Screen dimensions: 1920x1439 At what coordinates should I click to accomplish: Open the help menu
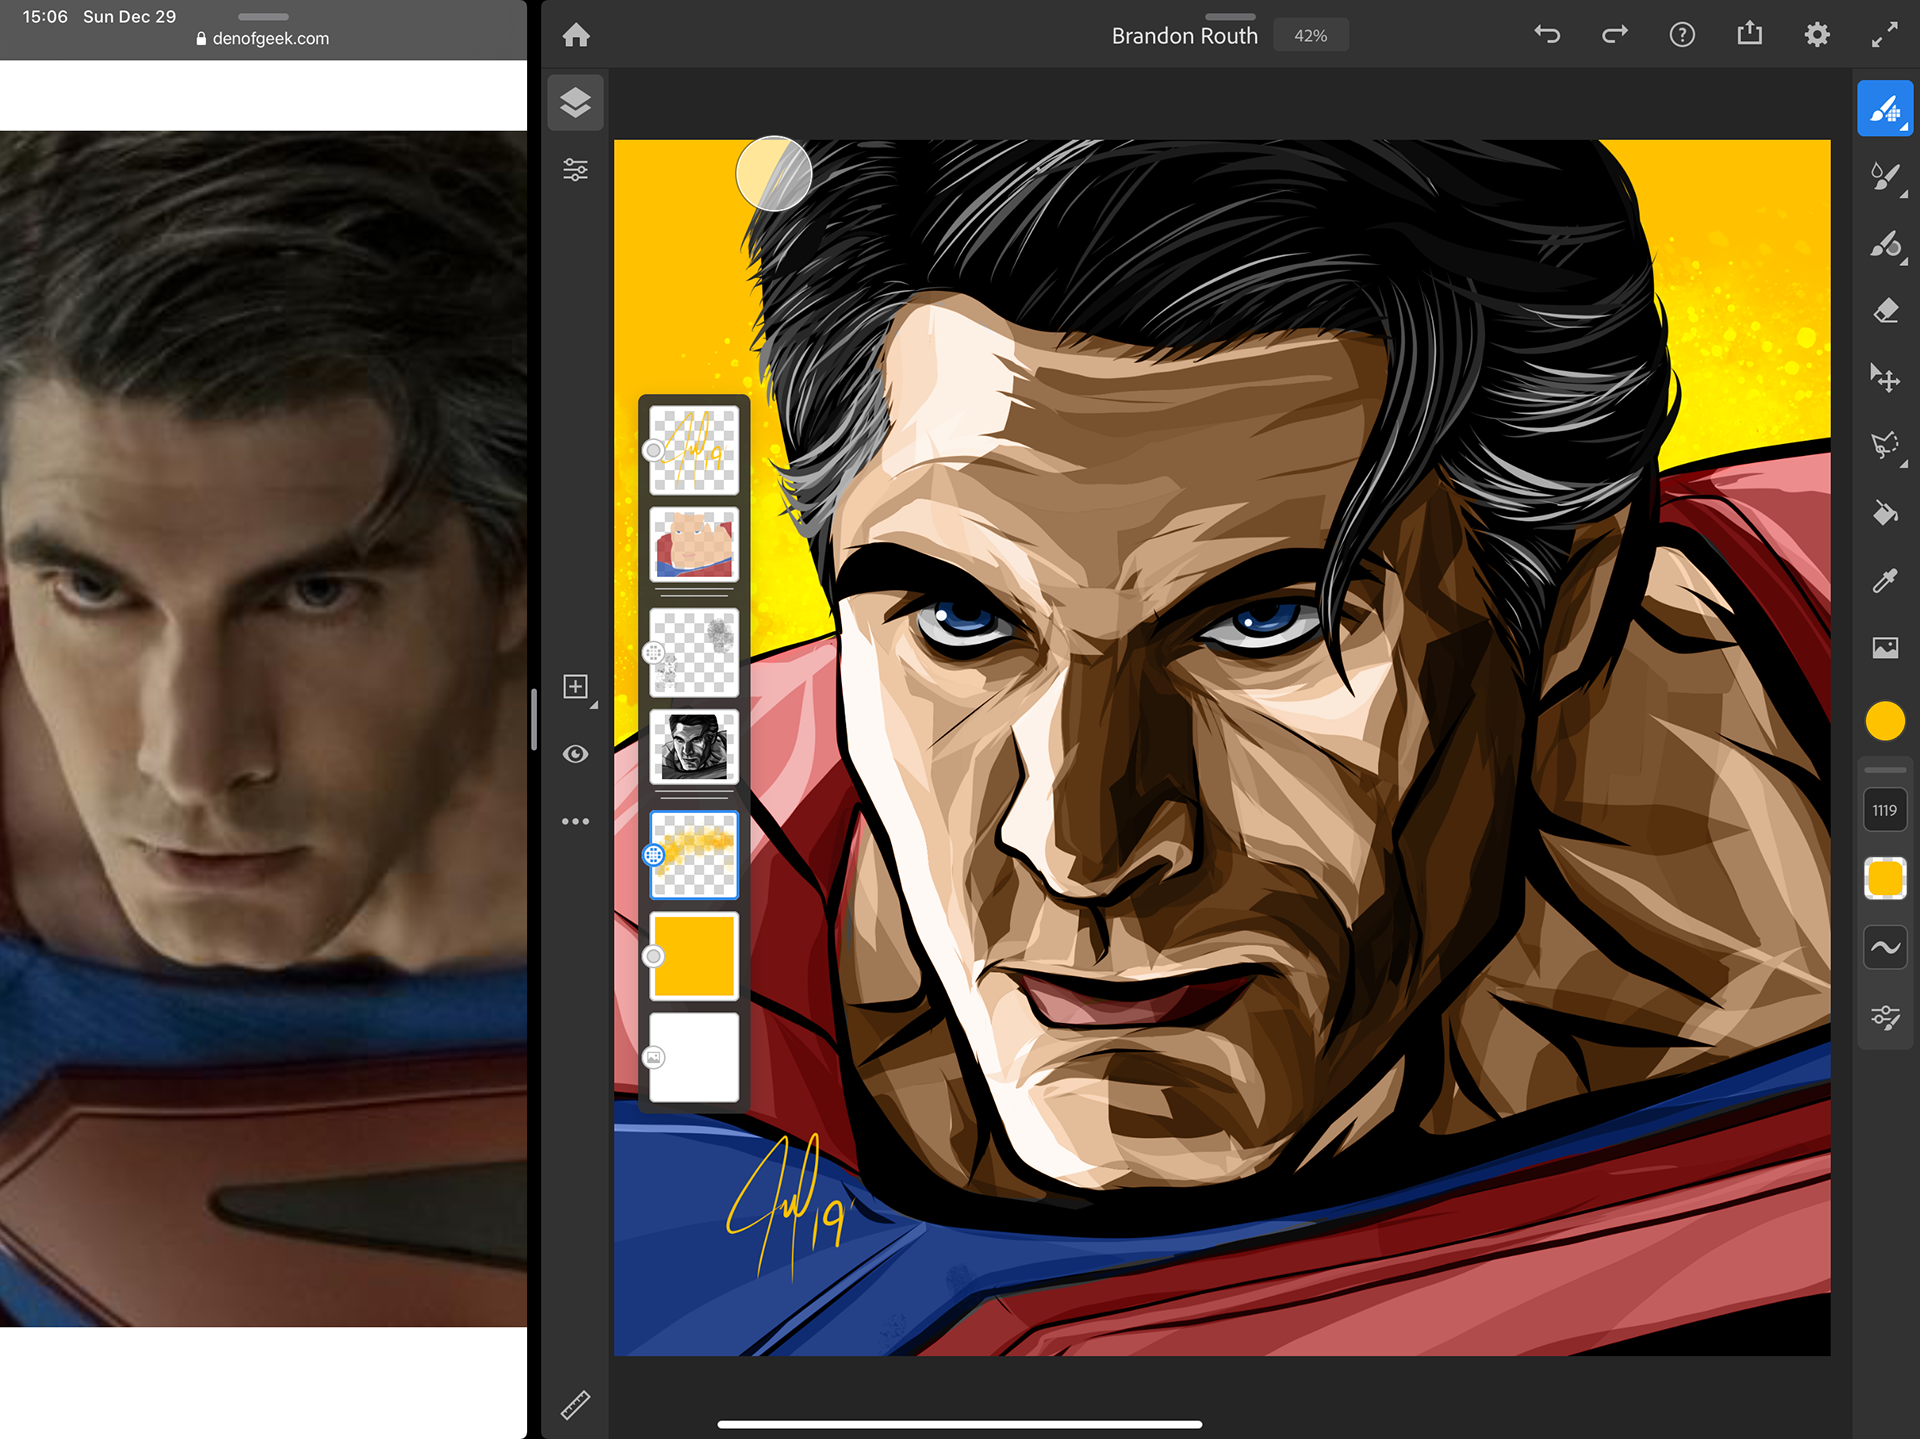1682,35
